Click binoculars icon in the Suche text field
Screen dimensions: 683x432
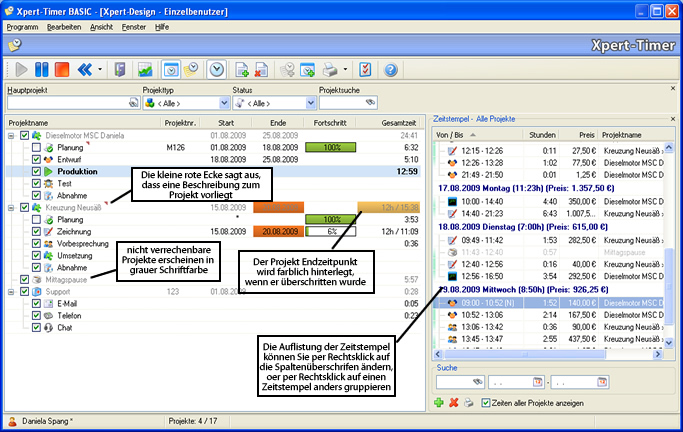[x=478, y=382]
